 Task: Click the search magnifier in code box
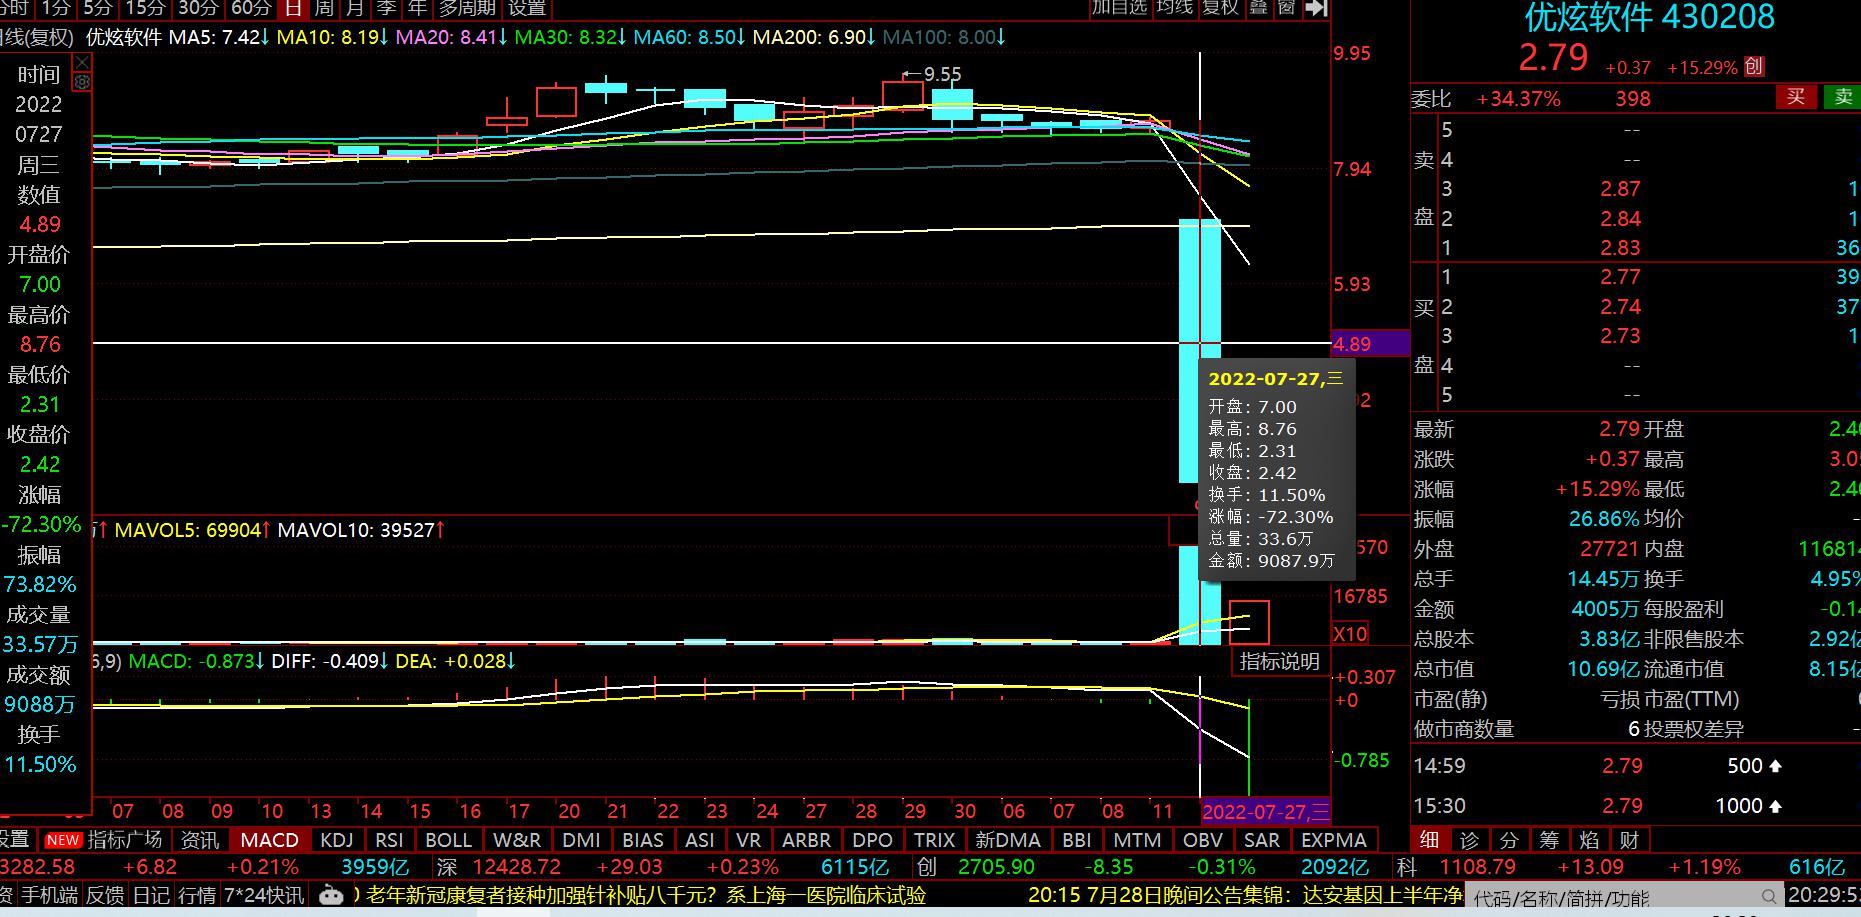coord(1769,897)
